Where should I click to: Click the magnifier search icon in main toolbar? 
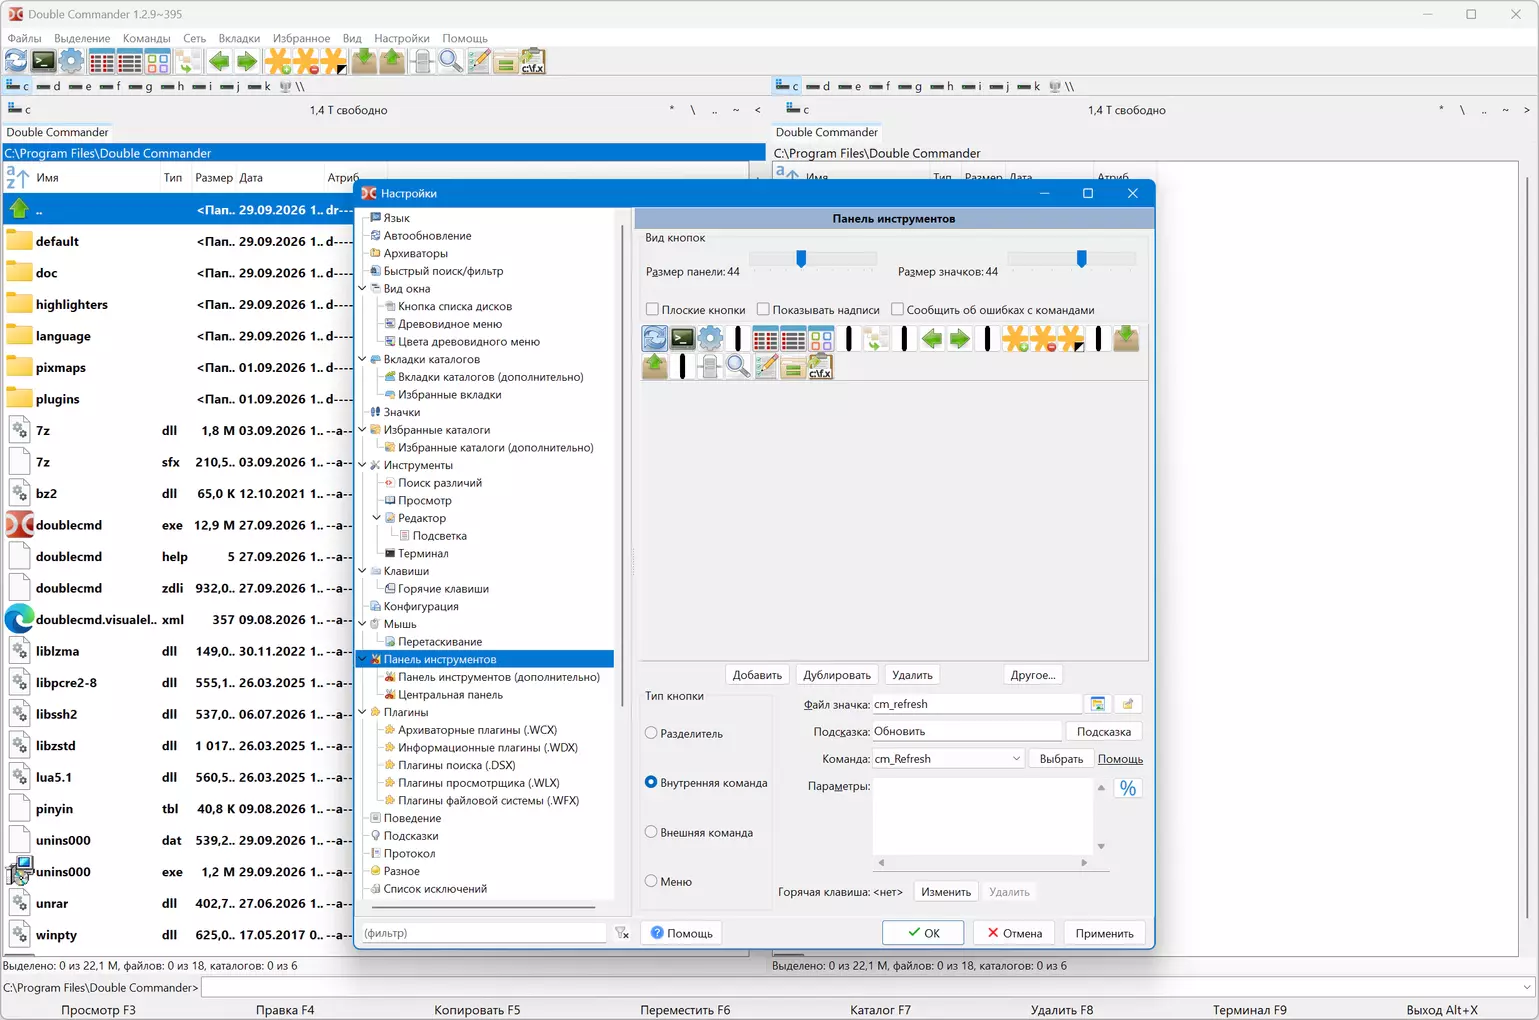pos(451,62)
